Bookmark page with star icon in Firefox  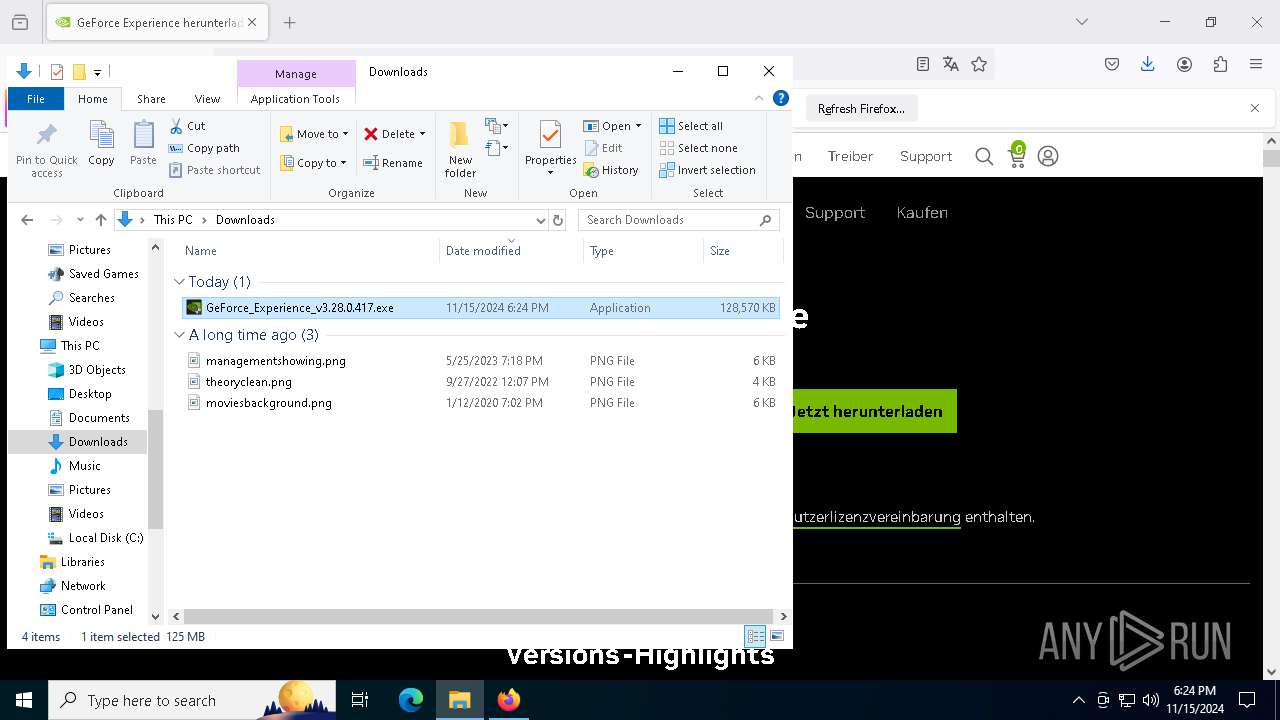(x=979, y=64)
